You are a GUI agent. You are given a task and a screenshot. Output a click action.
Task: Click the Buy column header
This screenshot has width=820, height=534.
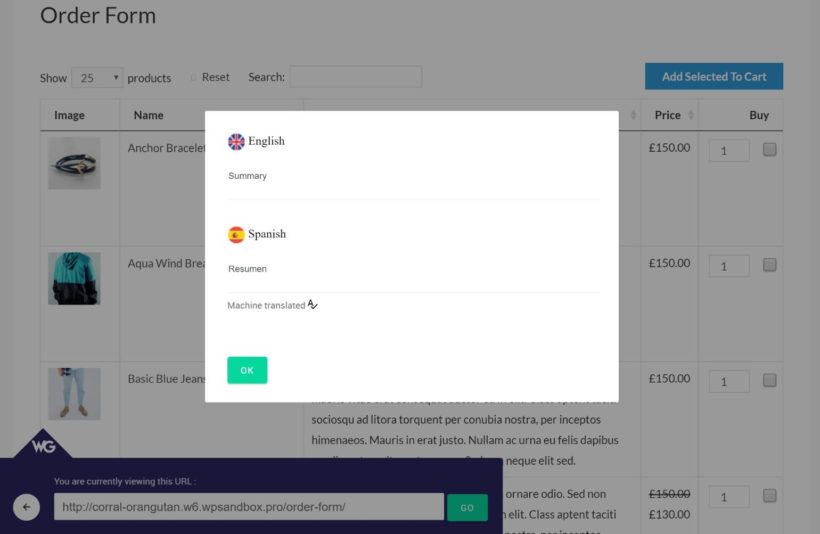[x=758, y=115]
